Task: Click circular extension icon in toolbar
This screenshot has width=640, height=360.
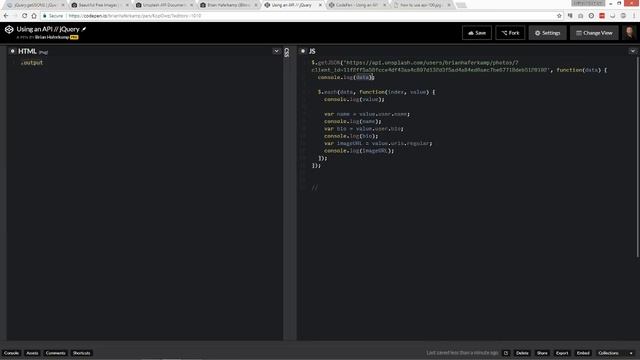Action: pos(591,16)
